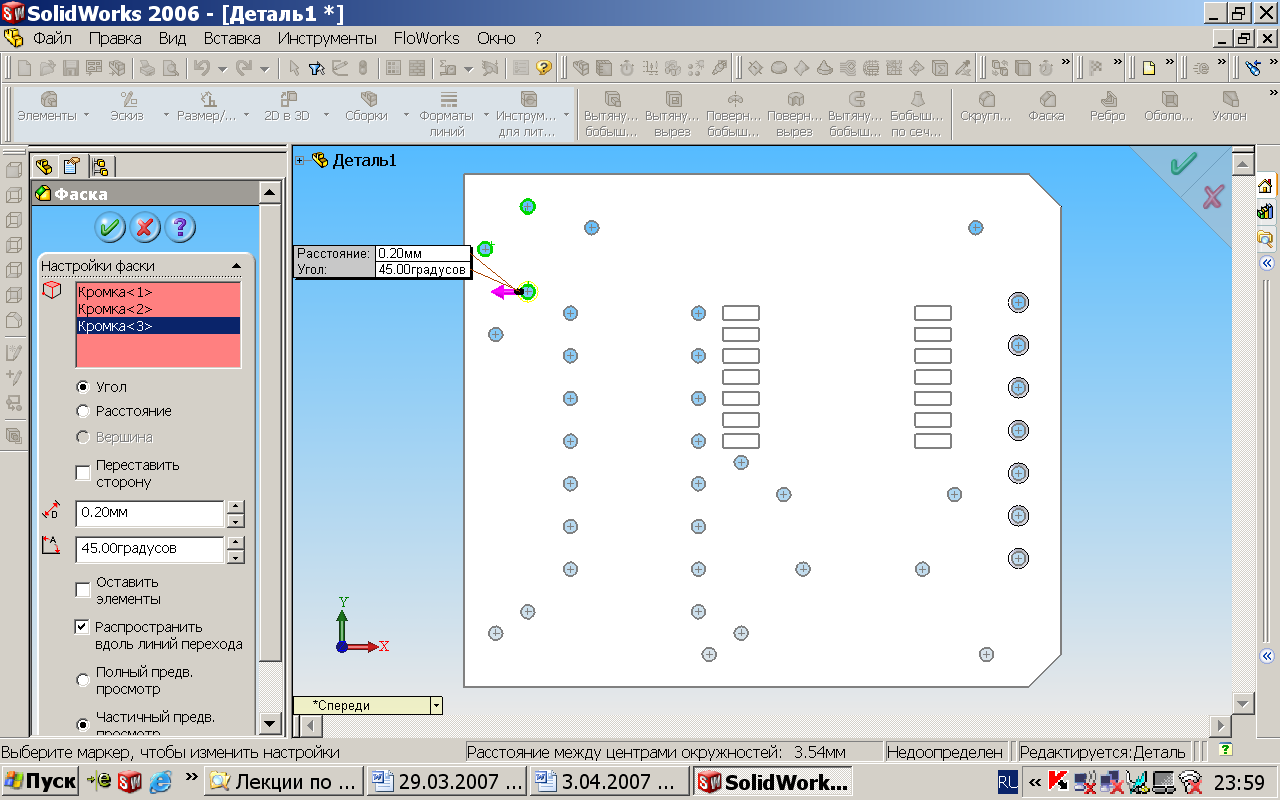The image size is (1280, 800).
Task: Cancel the chamfer with the red X button
Action: tap(145, 227)
